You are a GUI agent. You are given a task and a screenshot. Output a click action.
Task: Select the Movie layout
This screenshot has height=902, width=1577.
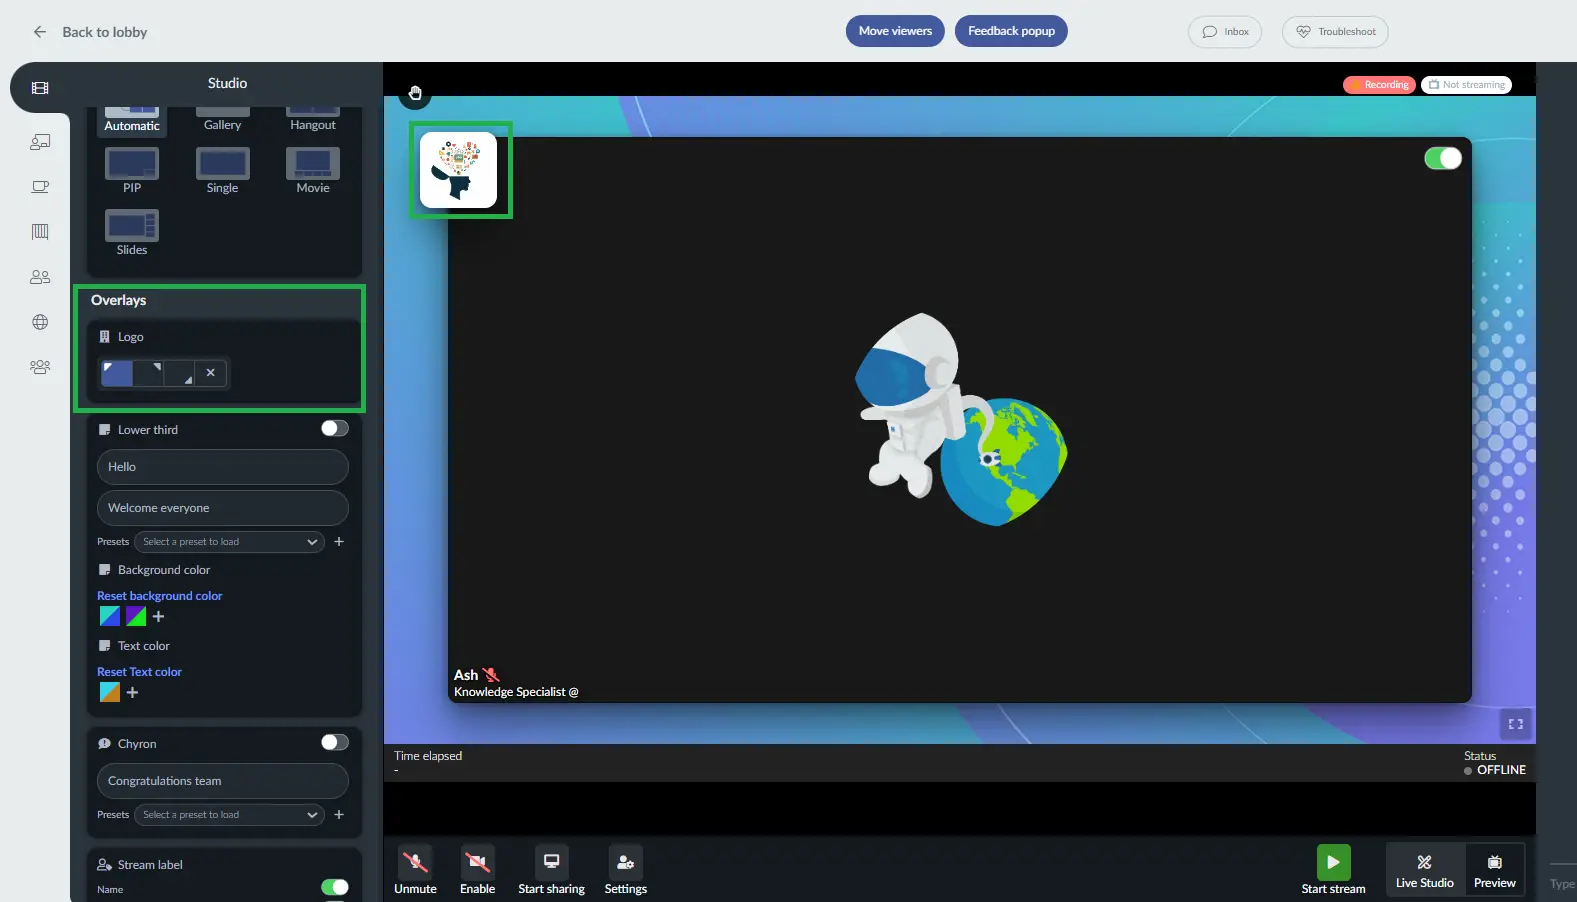313,170
